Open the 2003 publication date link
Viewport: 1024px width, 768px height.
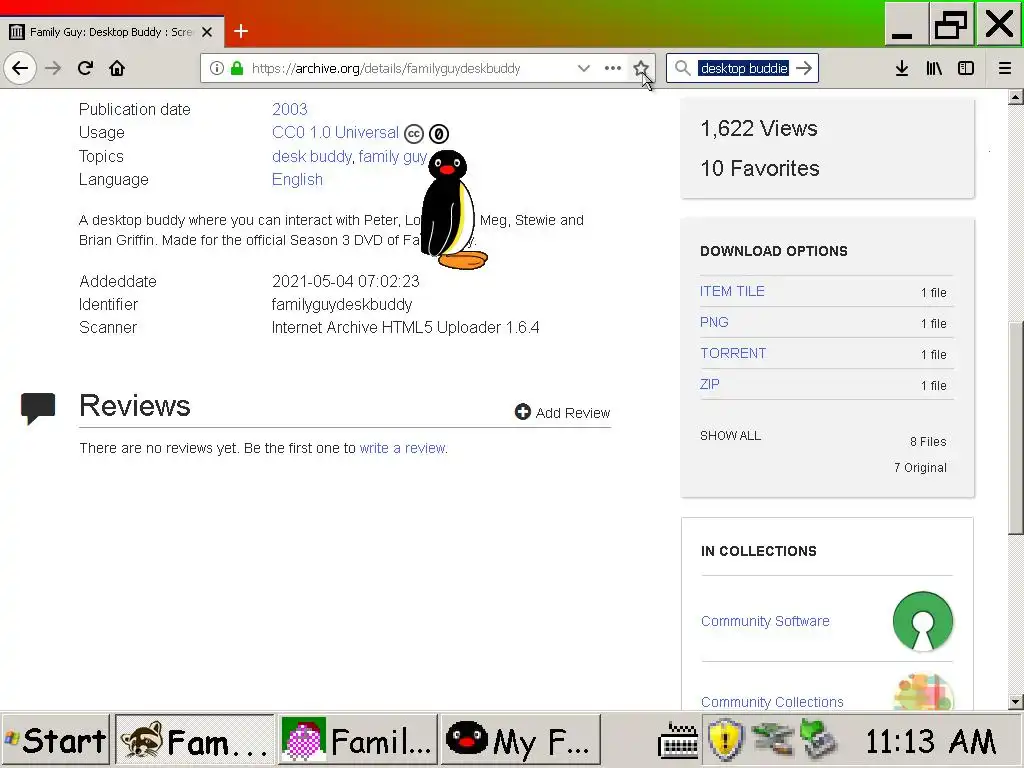tap(289, 109)
